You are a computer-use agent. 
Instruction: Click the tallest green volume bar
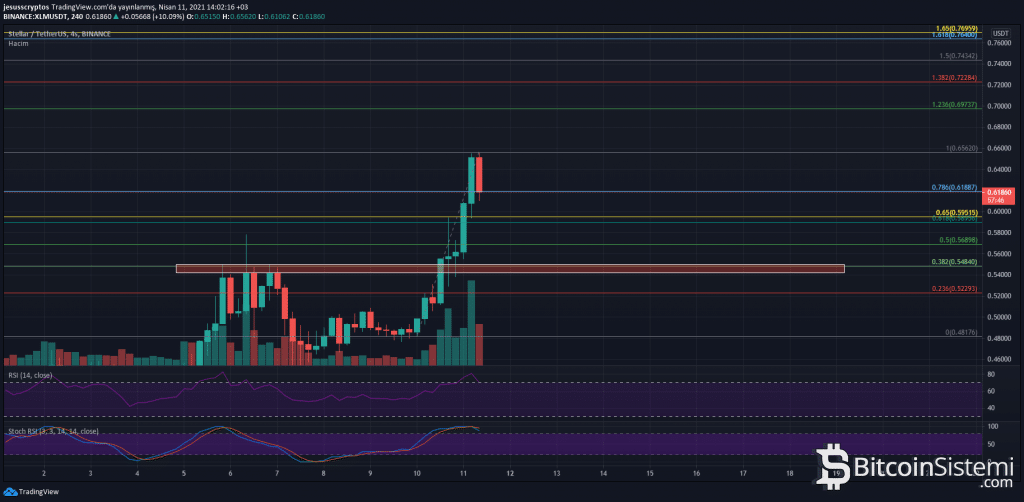[471, 322]
